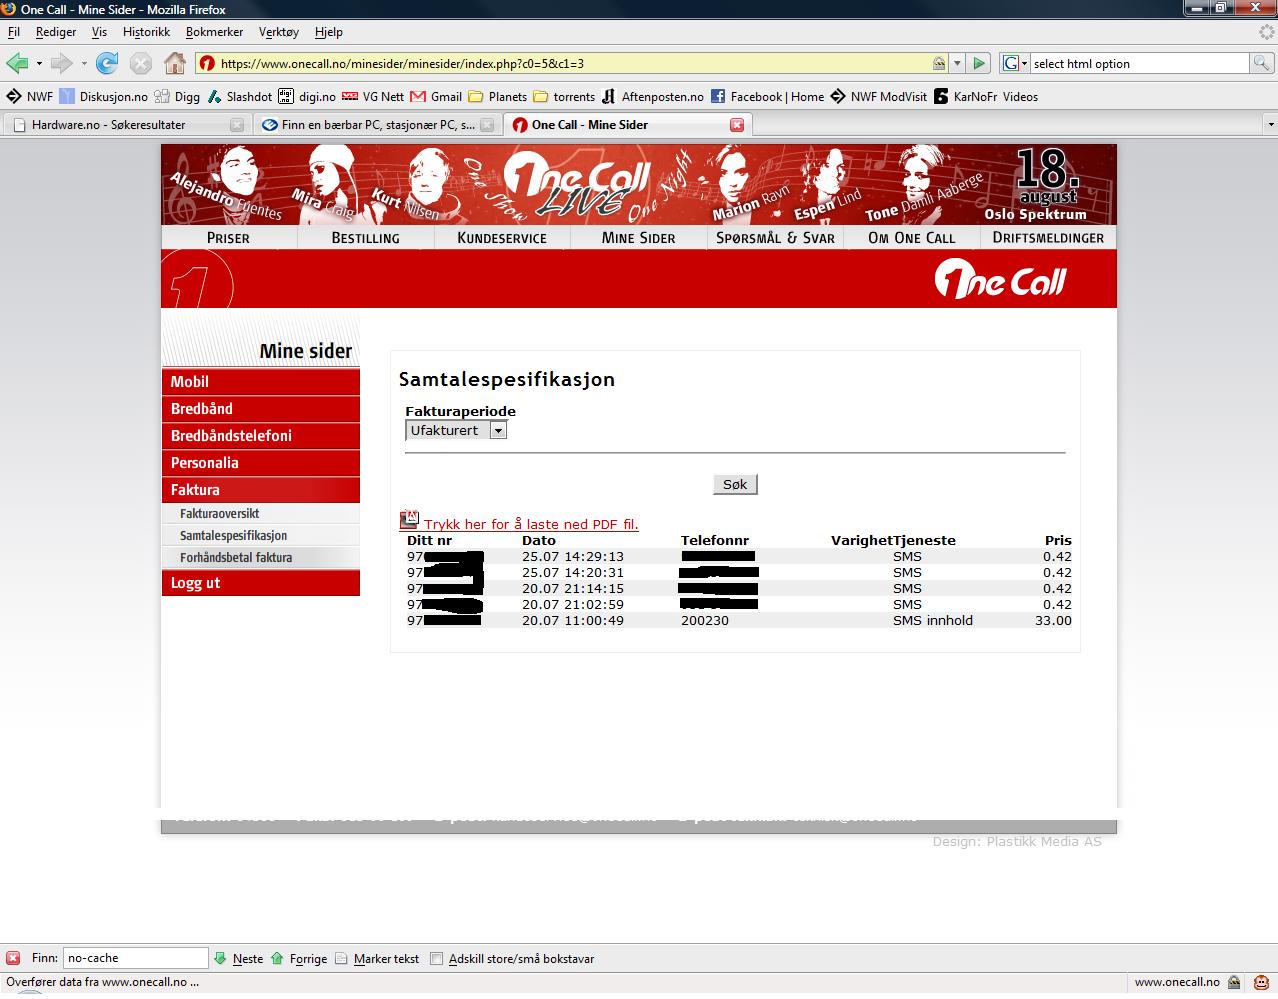Open the Vis menu
The width and height of the screenshot is (1278, 999).
coord(99,32)
